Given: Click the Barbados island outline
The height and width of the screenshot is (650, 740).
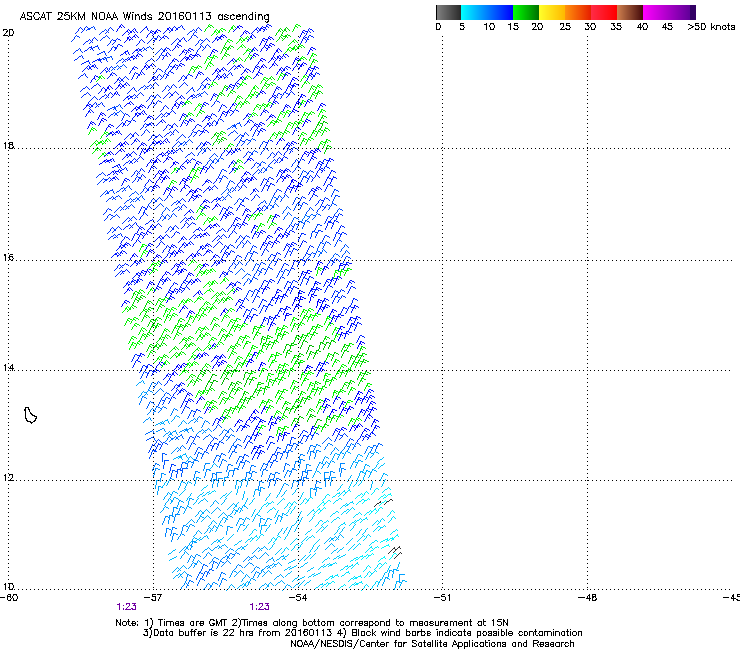Looking at the screenshot, I should [30, 415].
